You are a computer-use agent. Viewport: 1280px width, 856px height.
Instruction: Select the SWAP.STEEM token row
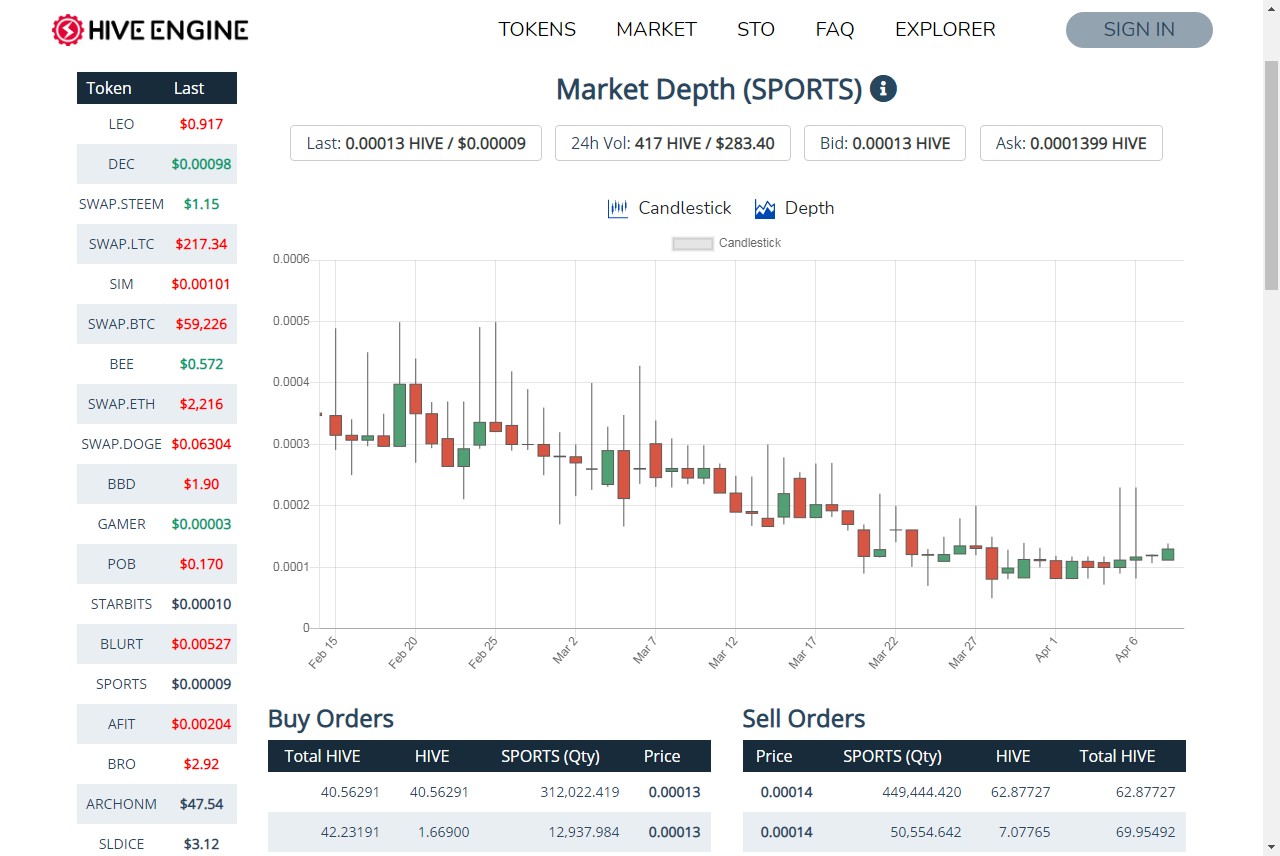157,204
